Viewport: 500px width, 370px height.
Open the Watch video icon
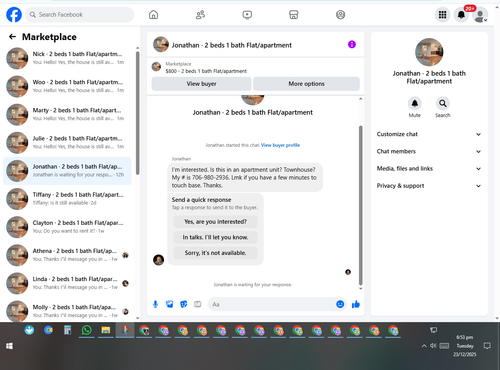(x=247, y=15)
